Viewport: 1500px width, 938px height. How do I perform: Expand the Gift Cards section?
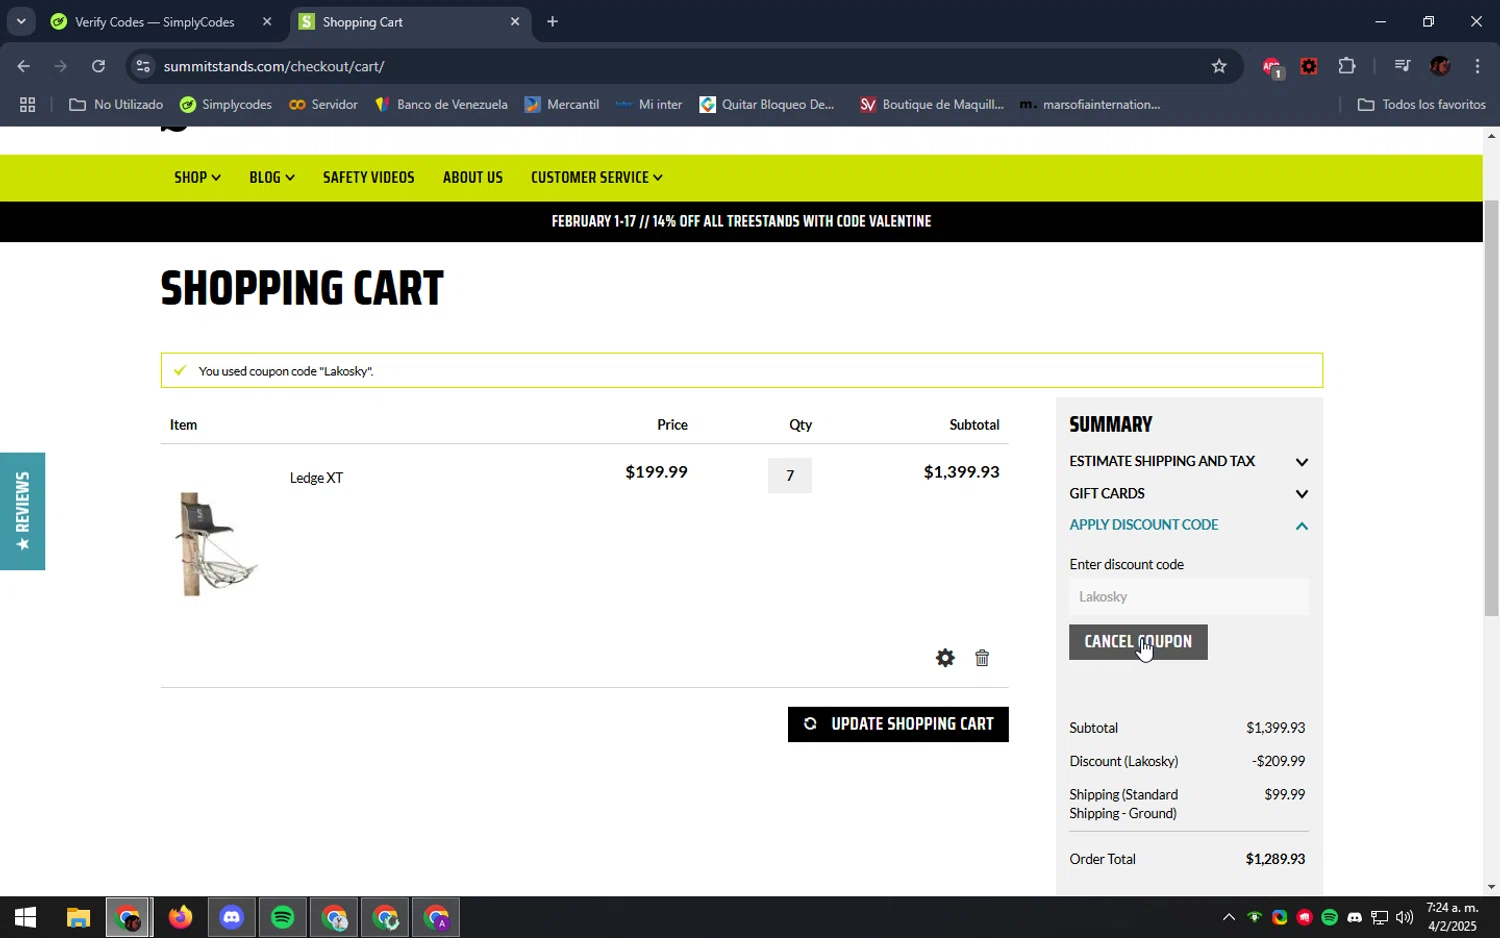[x=1189, y=493]
